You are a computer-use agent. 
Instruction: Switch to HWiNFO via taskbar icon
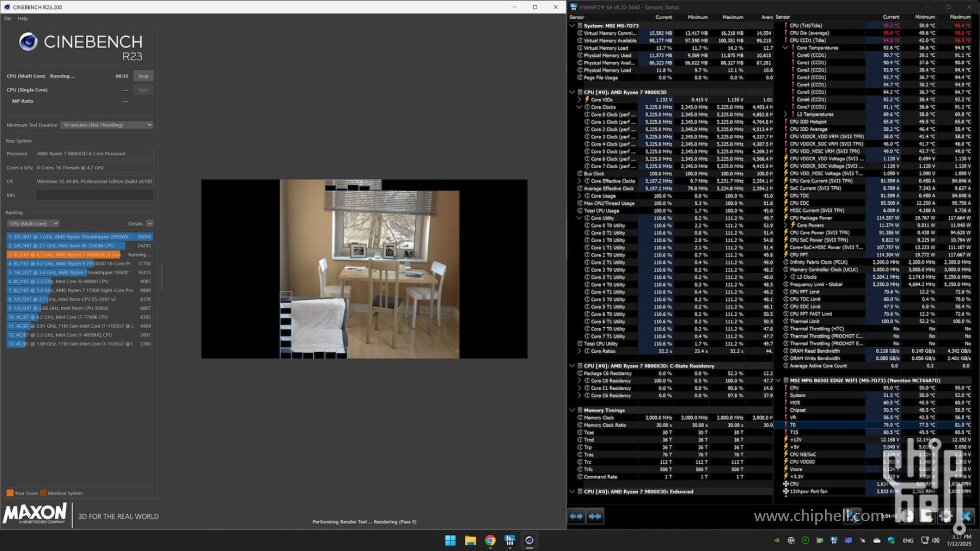point(510,540)
